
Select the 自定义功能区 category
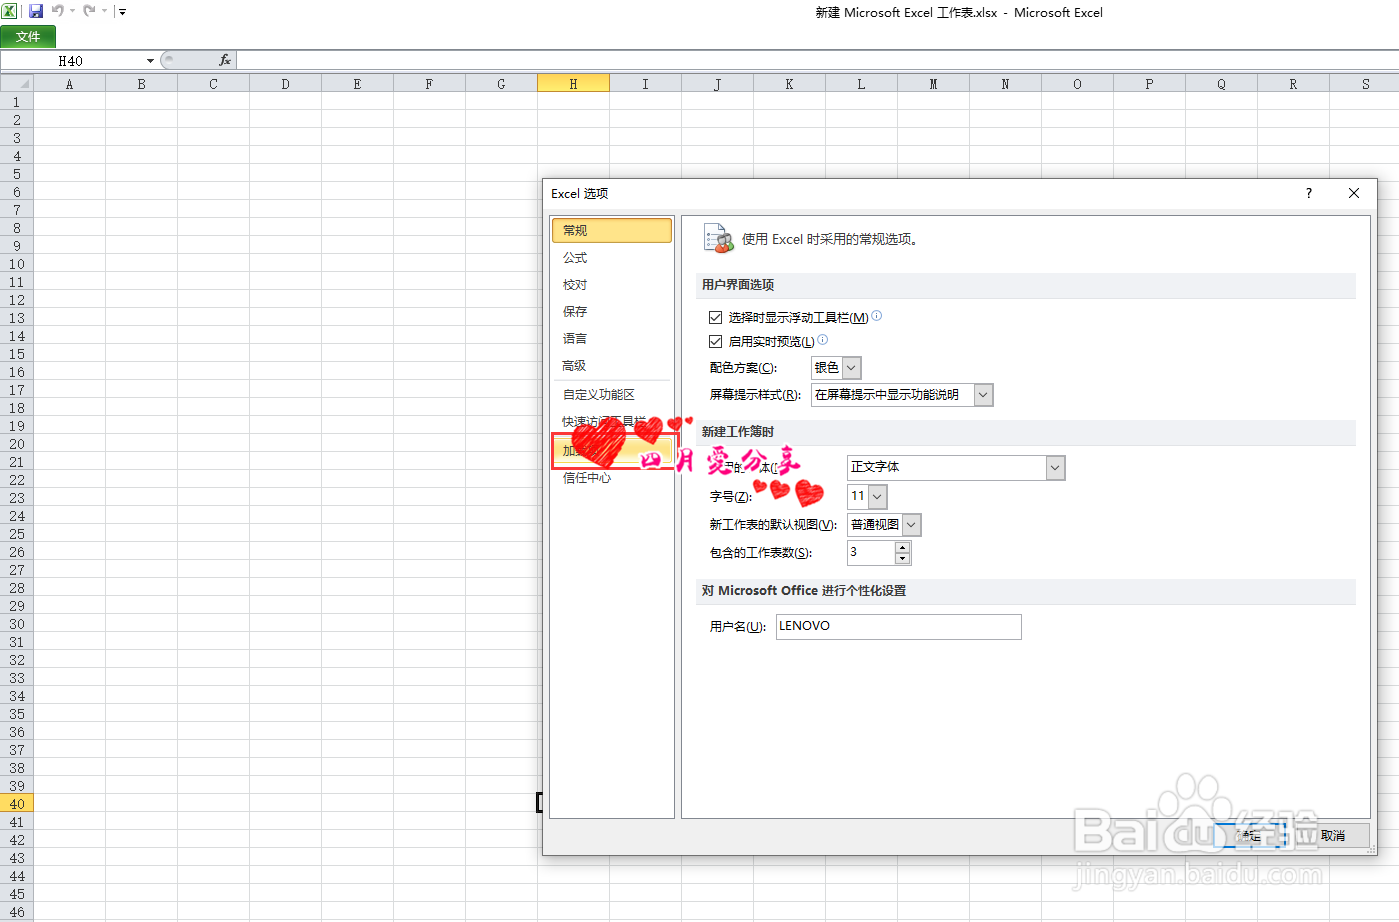[x=611, y=395]
